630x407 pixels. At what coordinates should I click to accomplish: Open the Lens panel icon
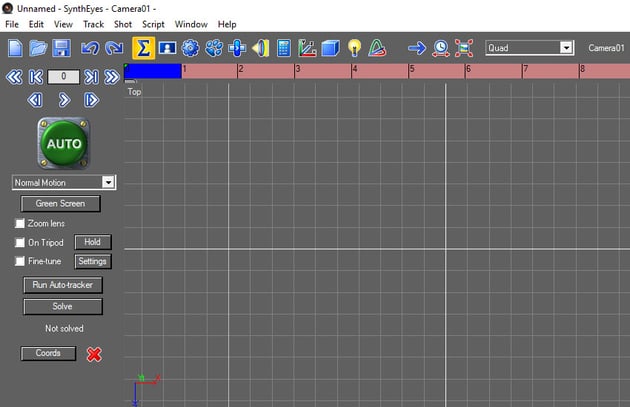[x=260, y=48]
